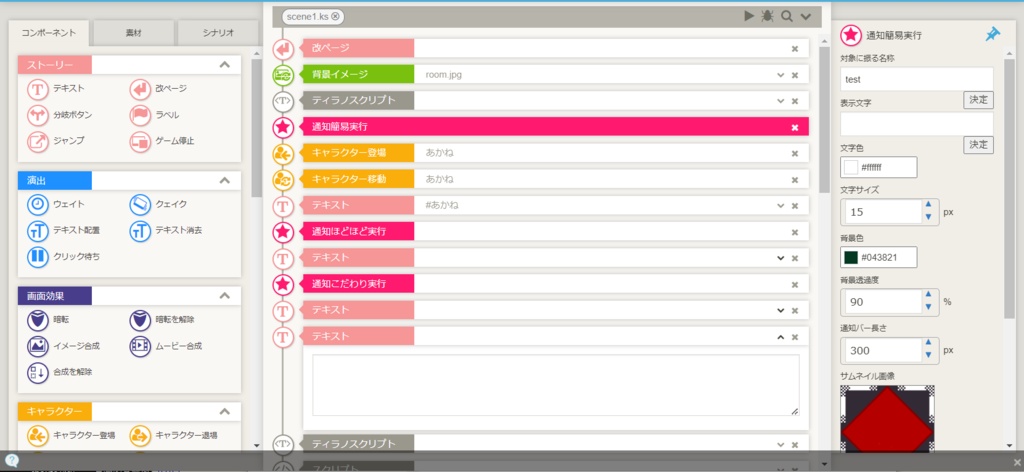1024x472 pixels.
Task: Switch to the コンポーネント tab
Action: coord(49,33)
